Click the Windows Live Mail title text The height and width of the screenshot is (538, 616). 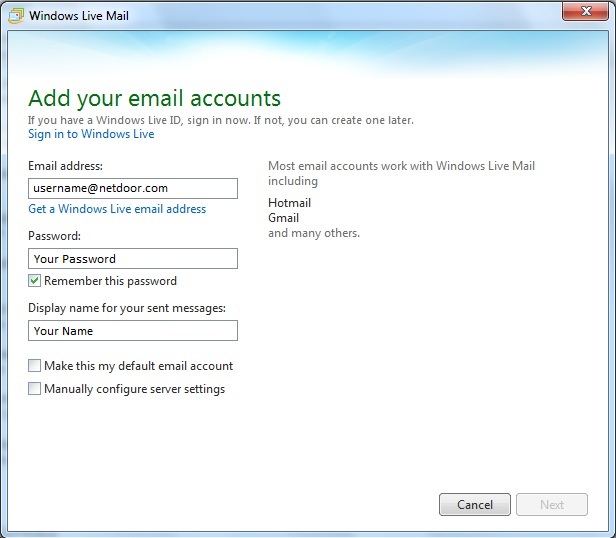click(81, 16)
